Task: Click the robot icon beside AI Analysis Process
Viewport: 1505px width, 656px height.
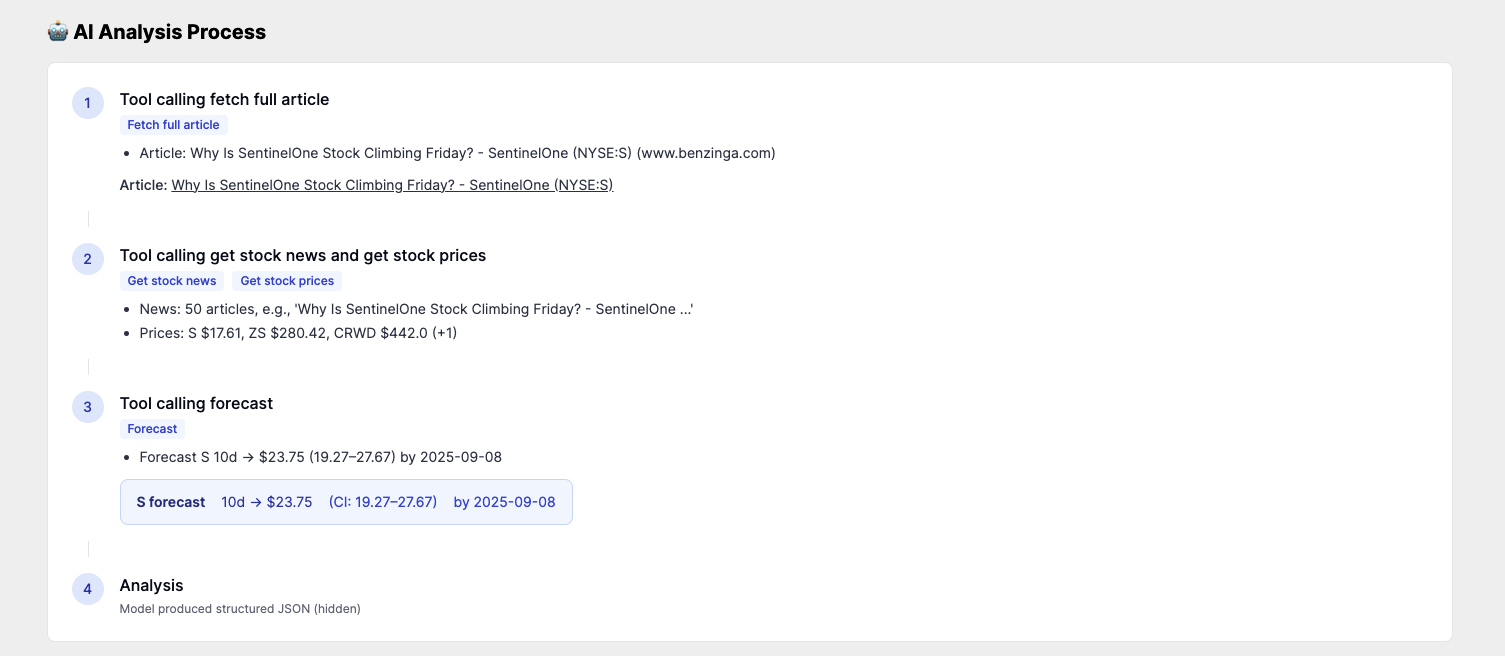Action: coord(58,32)
